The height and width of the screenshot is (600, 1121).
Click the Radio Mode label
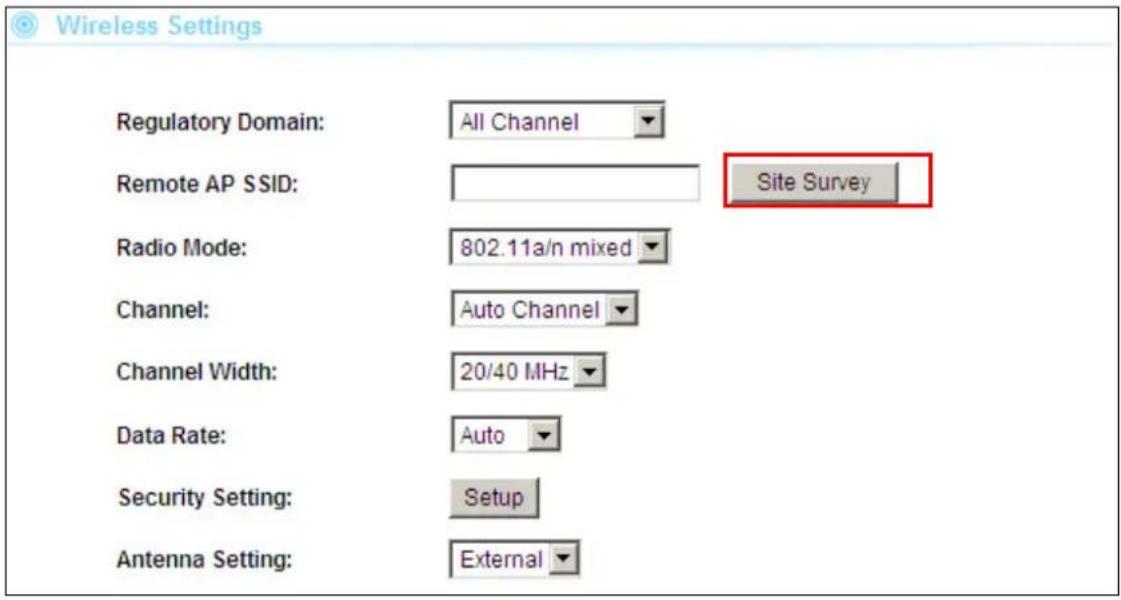181,248
